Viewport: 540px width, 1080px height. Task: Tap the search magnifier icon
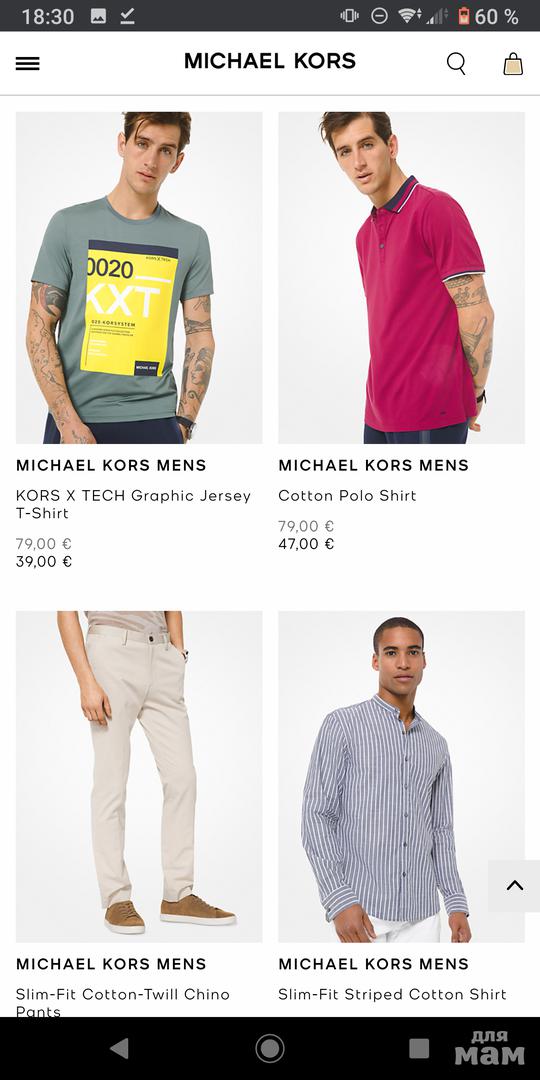pos(456,63)
